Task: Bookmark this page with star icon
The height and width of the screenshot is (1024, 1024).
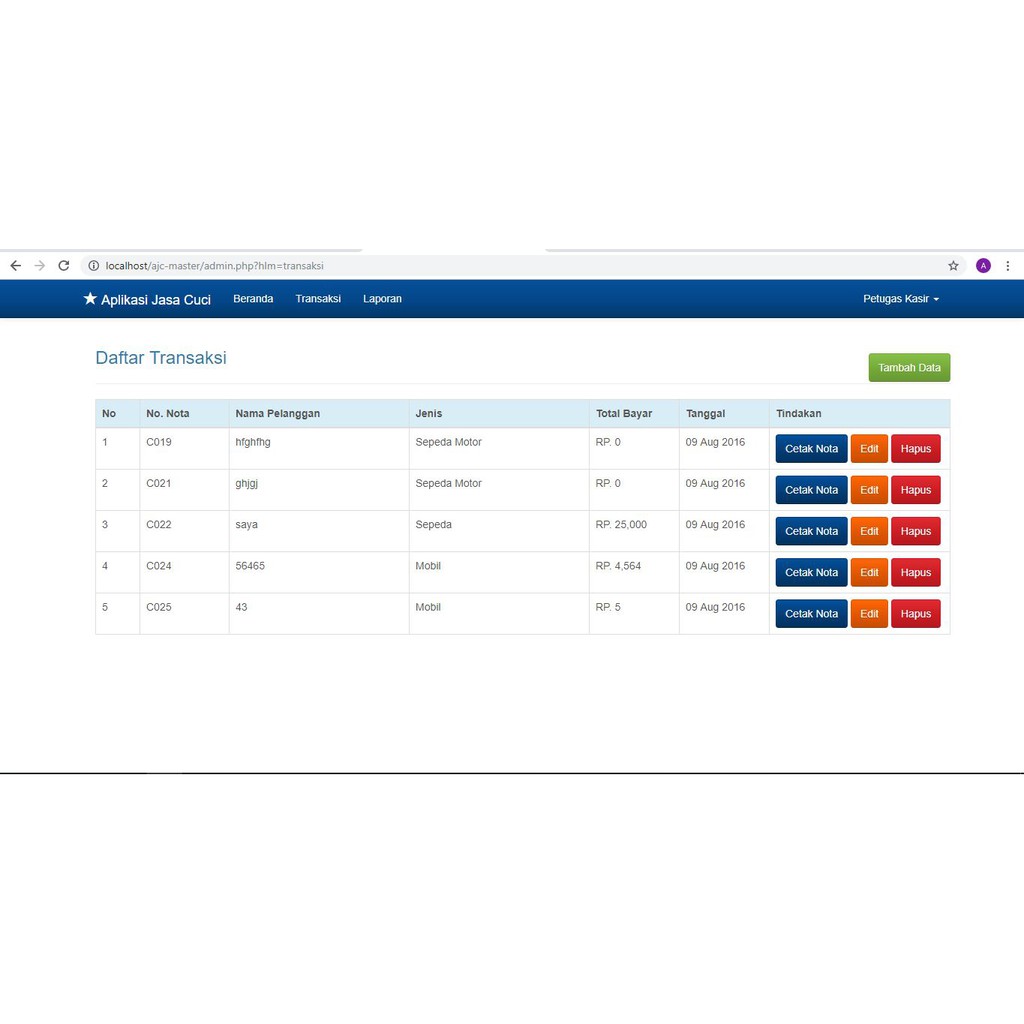Action: click(953, 266)
